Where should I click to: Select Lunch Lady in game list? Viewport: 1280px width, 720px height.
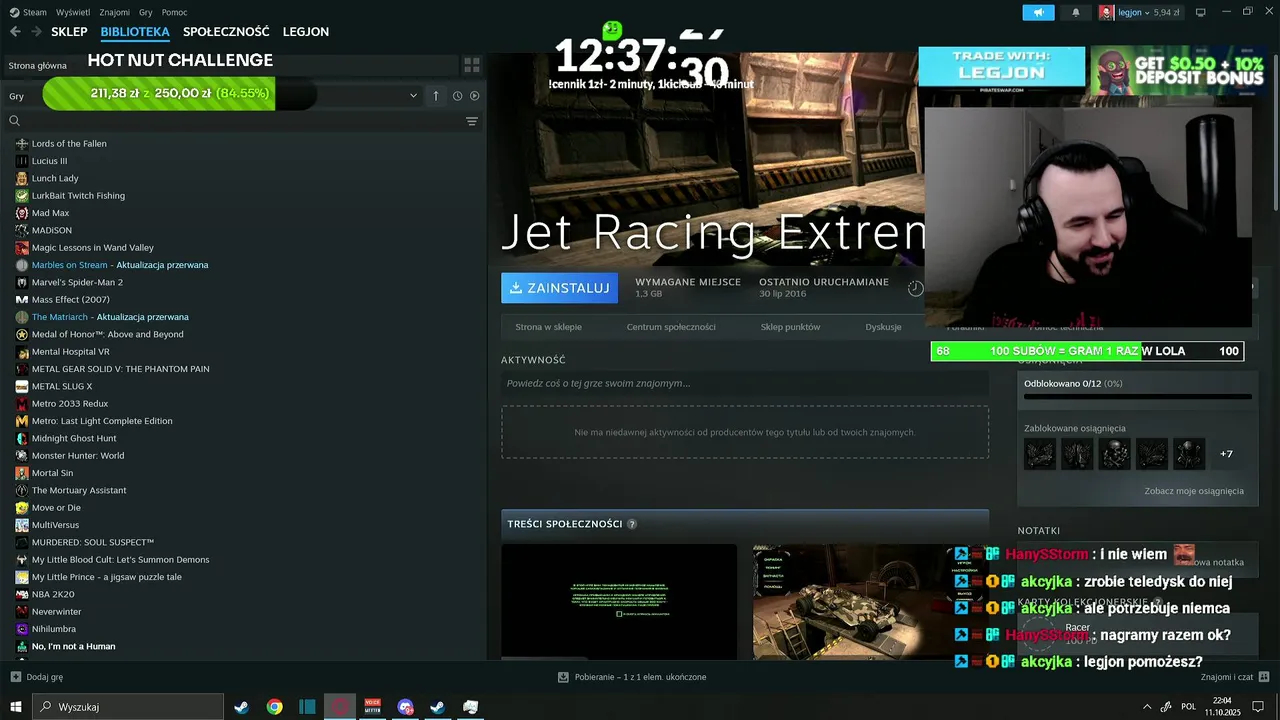click(x=55, y=178)
